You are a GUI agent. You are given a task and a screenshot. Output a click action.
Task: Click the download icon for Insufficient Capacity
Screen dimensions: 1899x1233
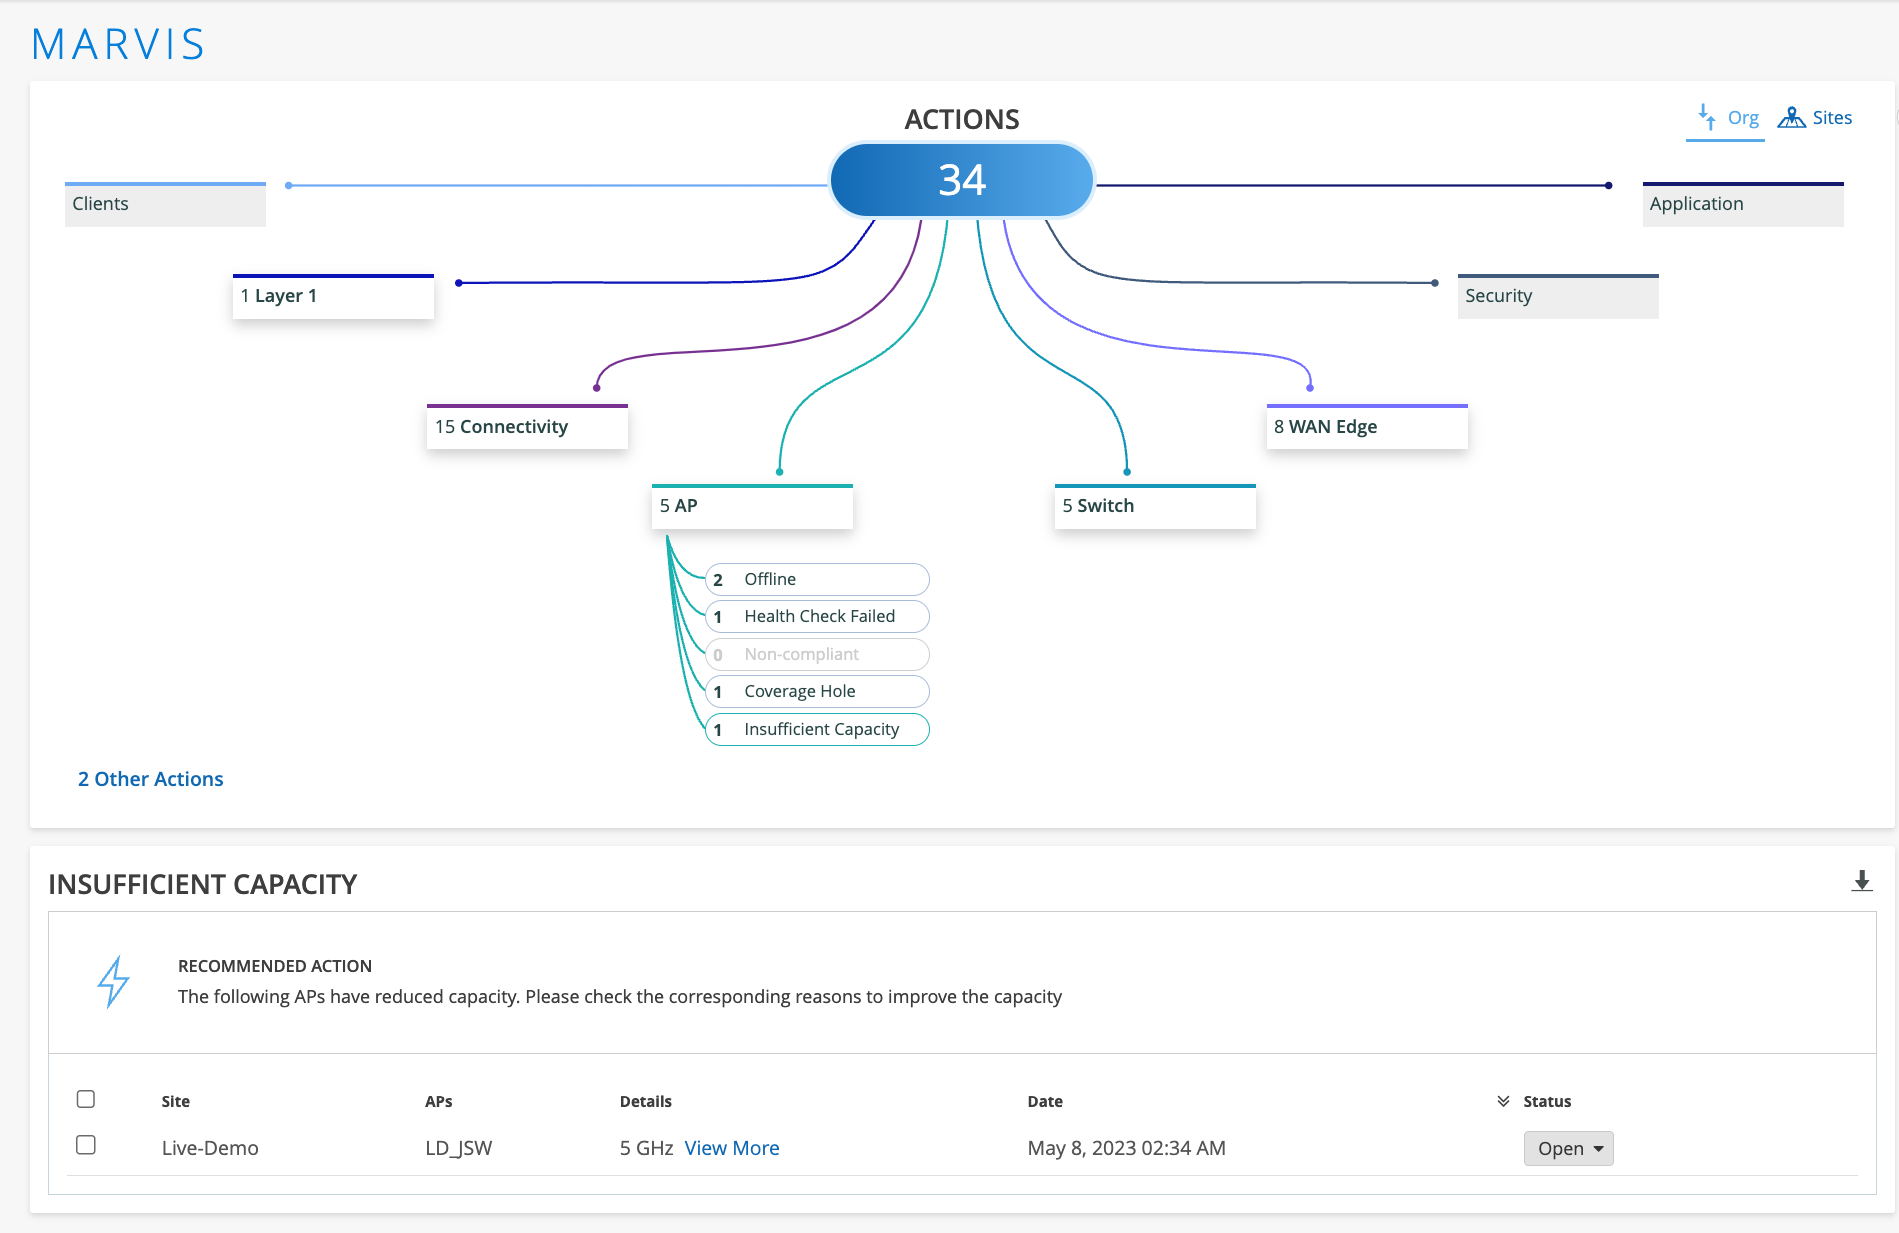(1861, 881)
